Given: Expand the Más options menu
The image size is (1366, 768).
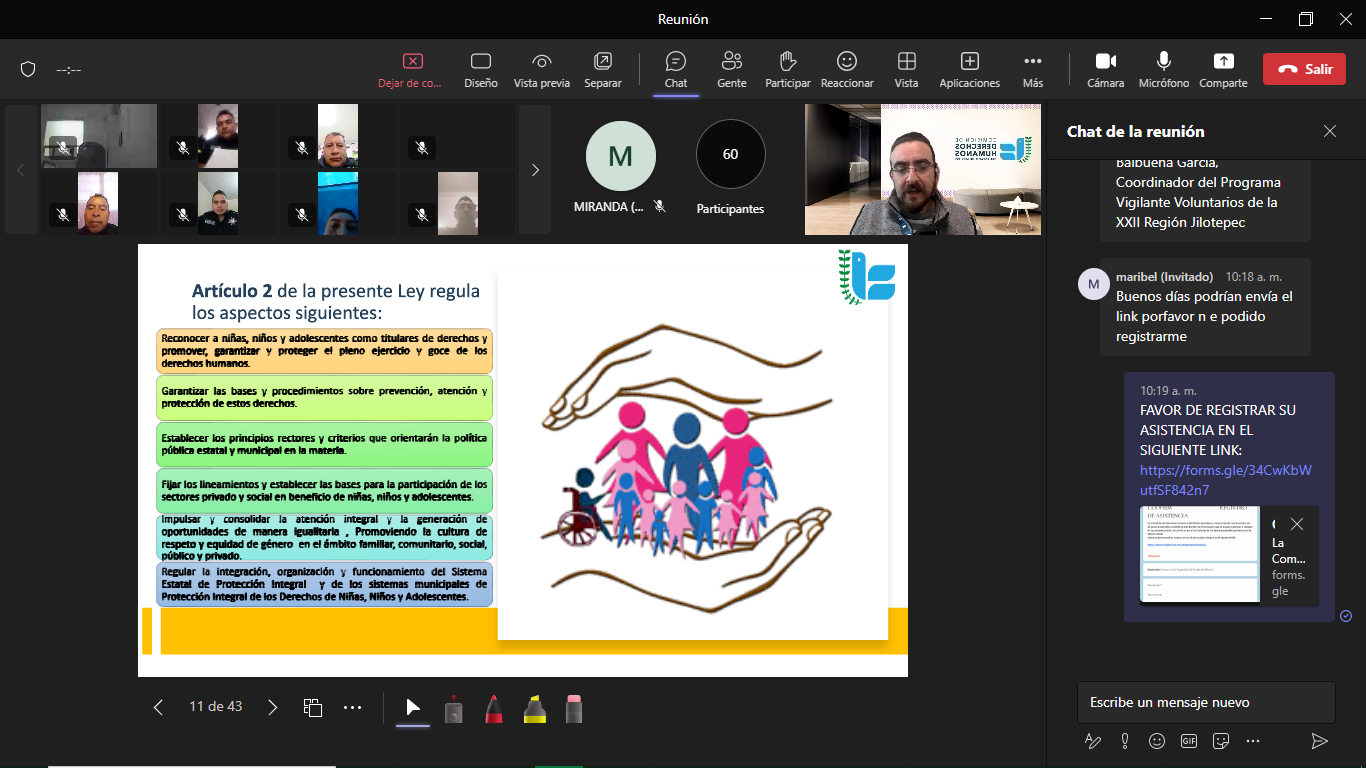Looking at the screenshot, I should (1033, 69).
